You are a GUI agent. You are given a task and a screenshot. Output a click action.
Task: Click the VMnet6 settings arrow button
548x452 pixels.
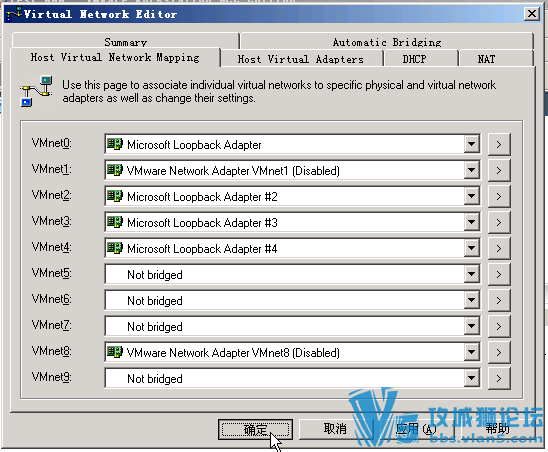(499, 300)
